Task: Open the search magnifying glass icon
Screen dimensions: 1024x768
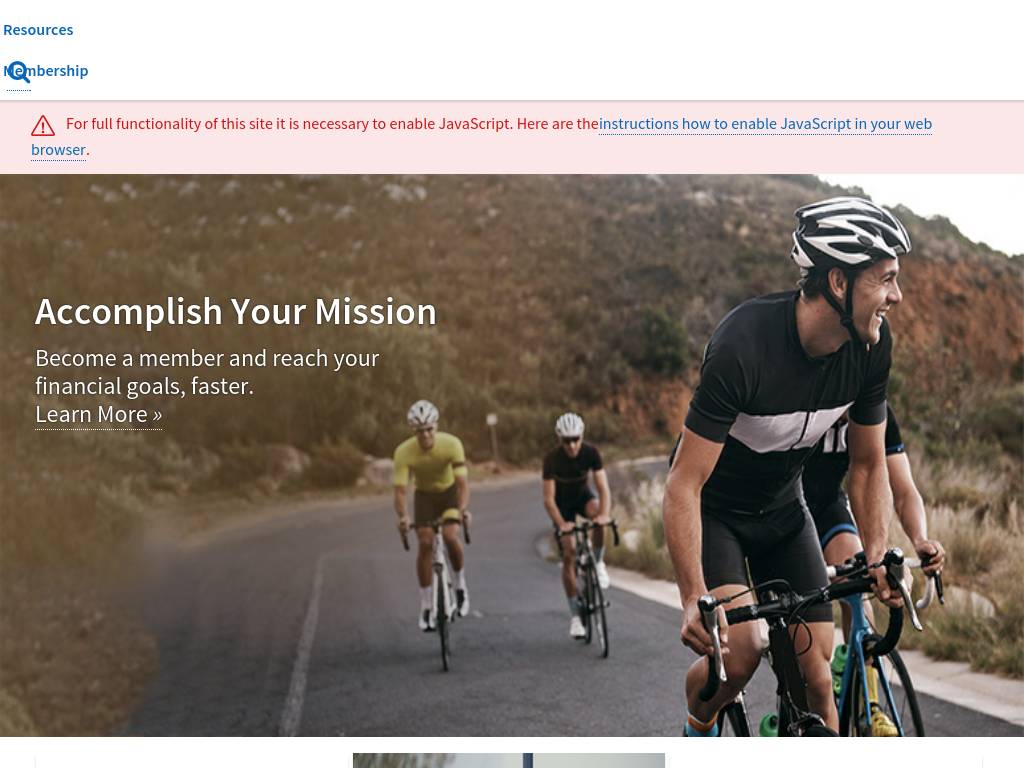Action: coord(18,71)
